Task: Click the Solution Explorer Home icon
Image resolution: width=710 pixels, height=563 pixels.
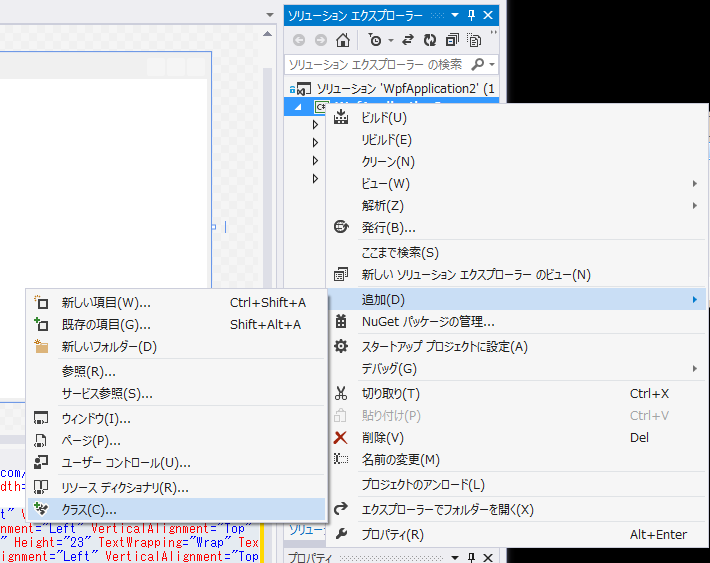Action: 343,40
